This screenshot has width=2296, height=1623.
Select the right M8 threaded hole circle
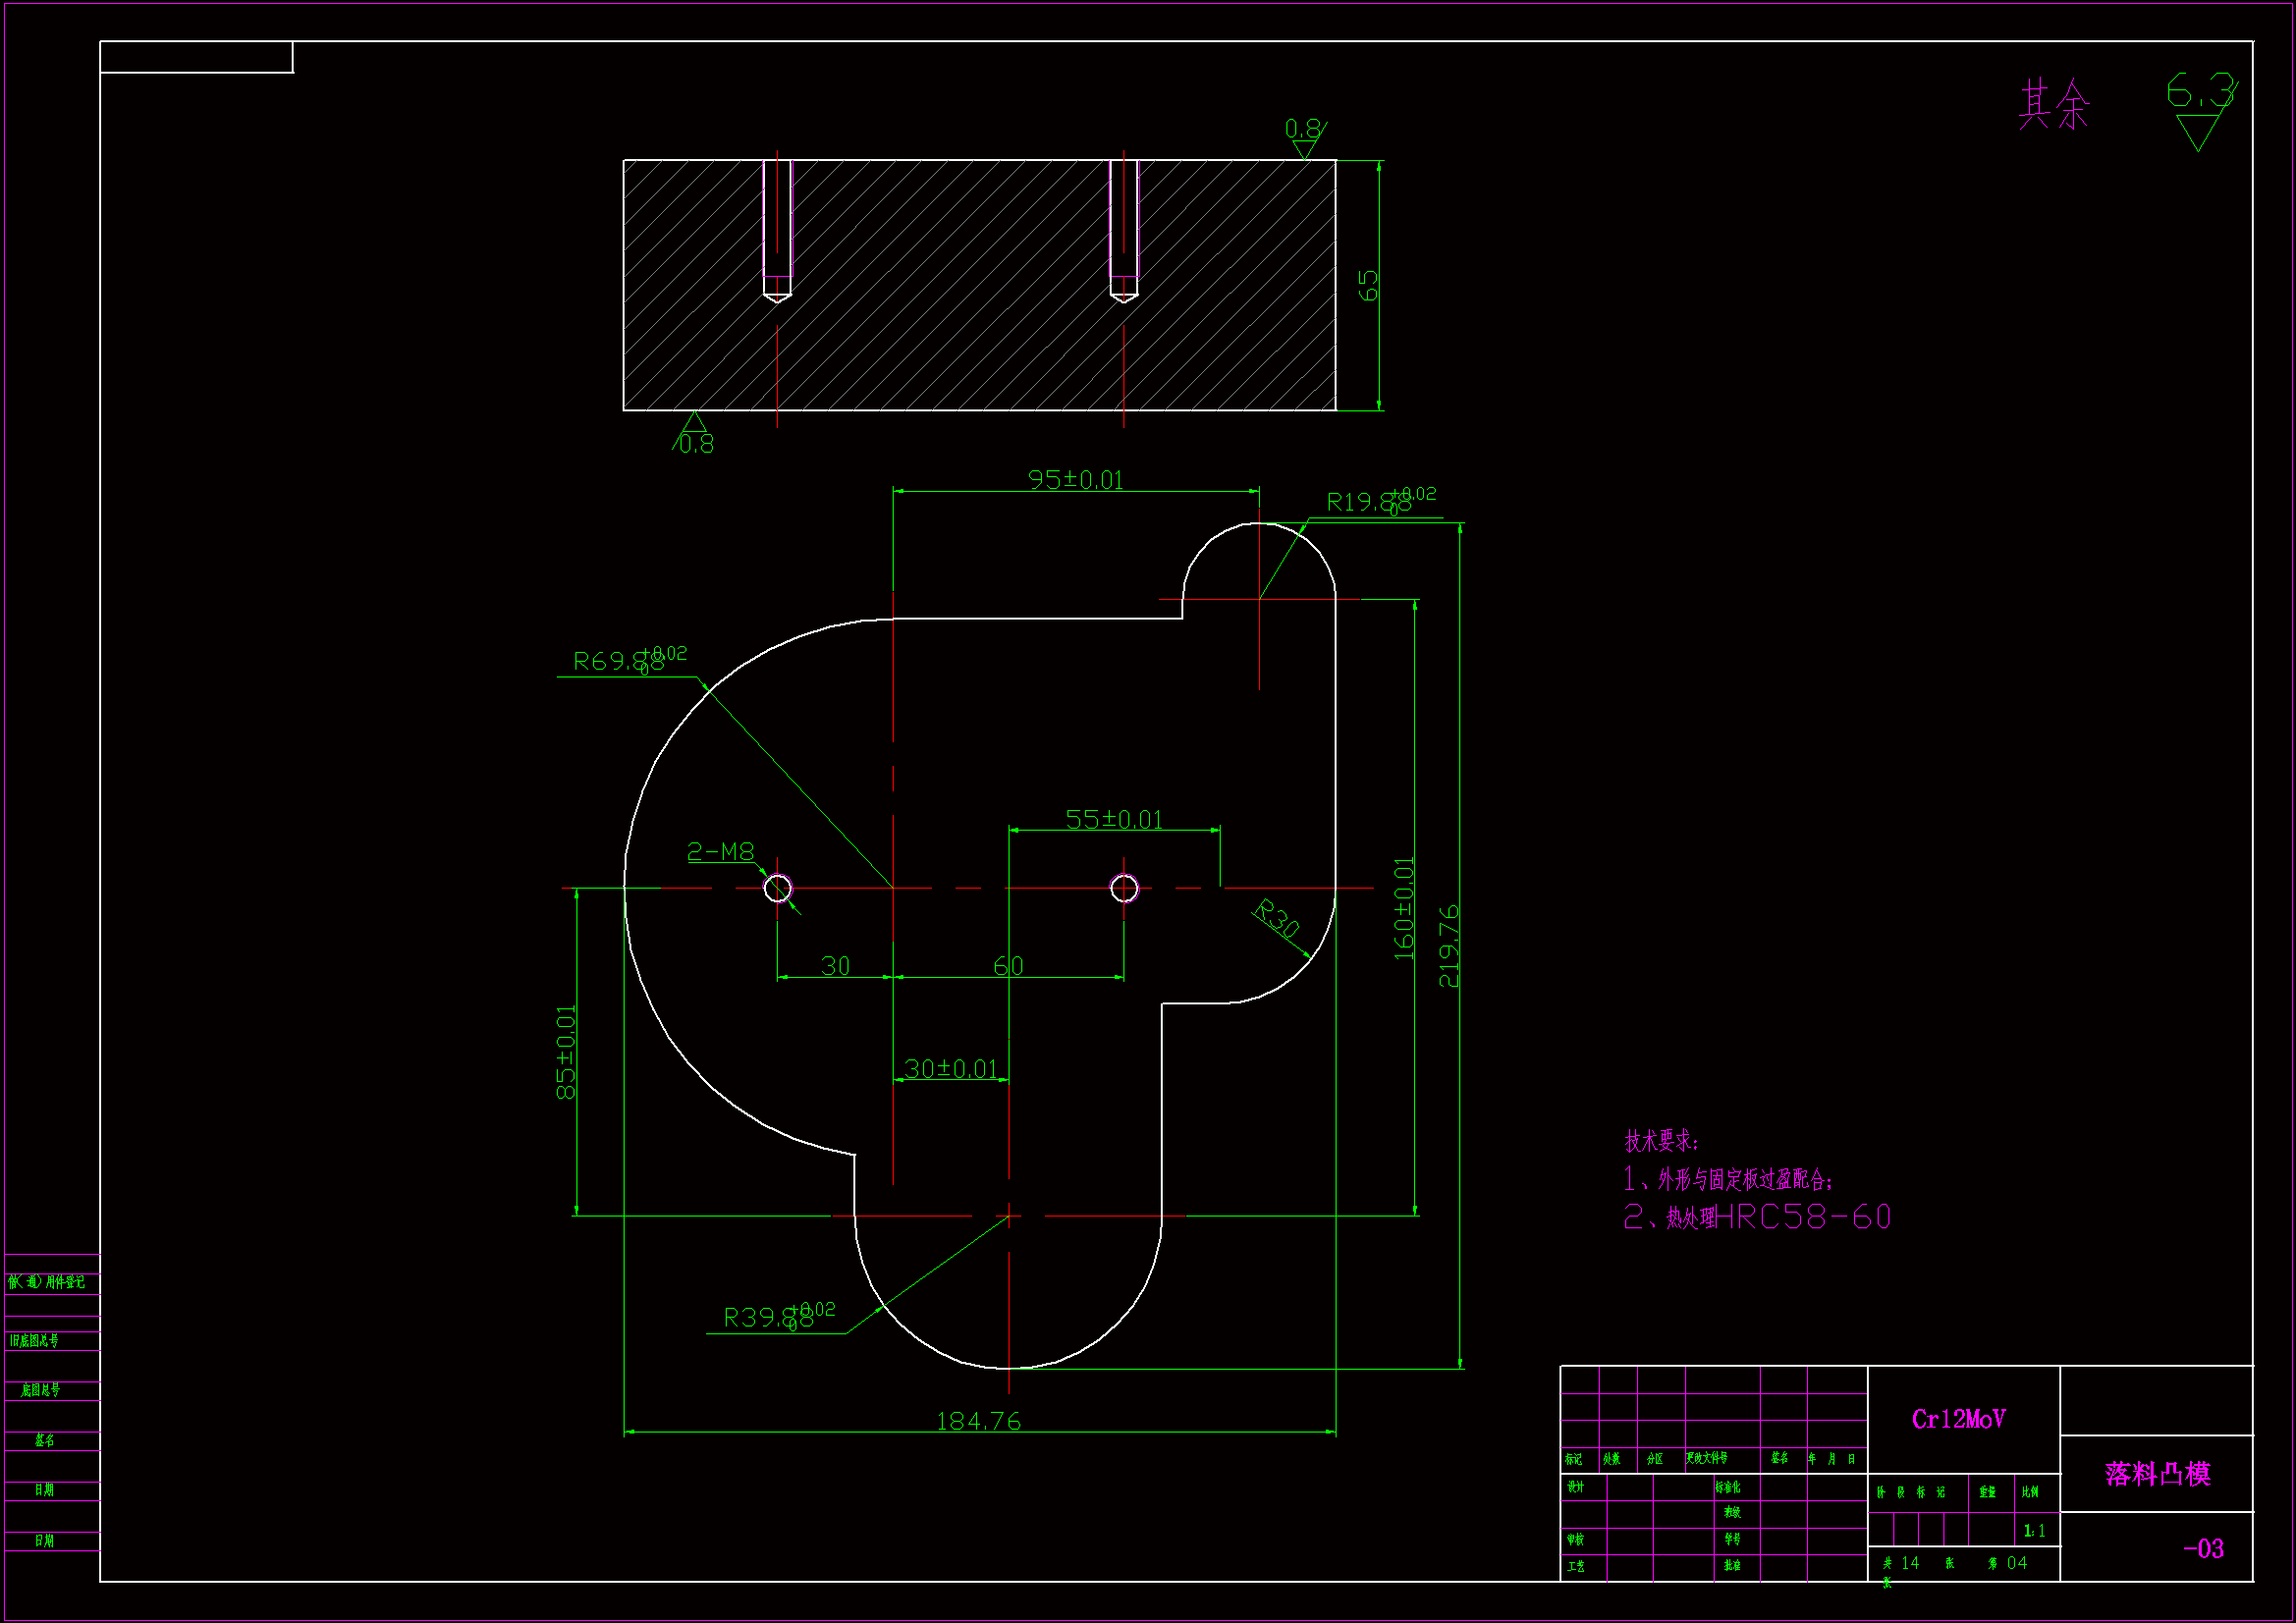[1124, 888]
